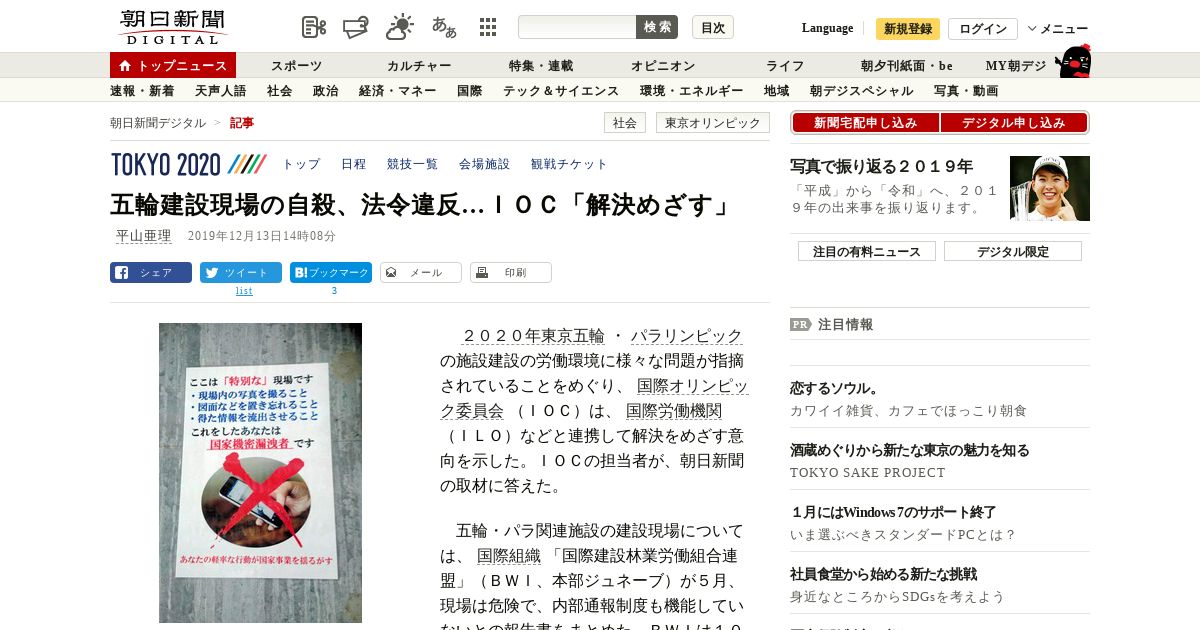Open 特集・連載 section

(x=541, y=65)
